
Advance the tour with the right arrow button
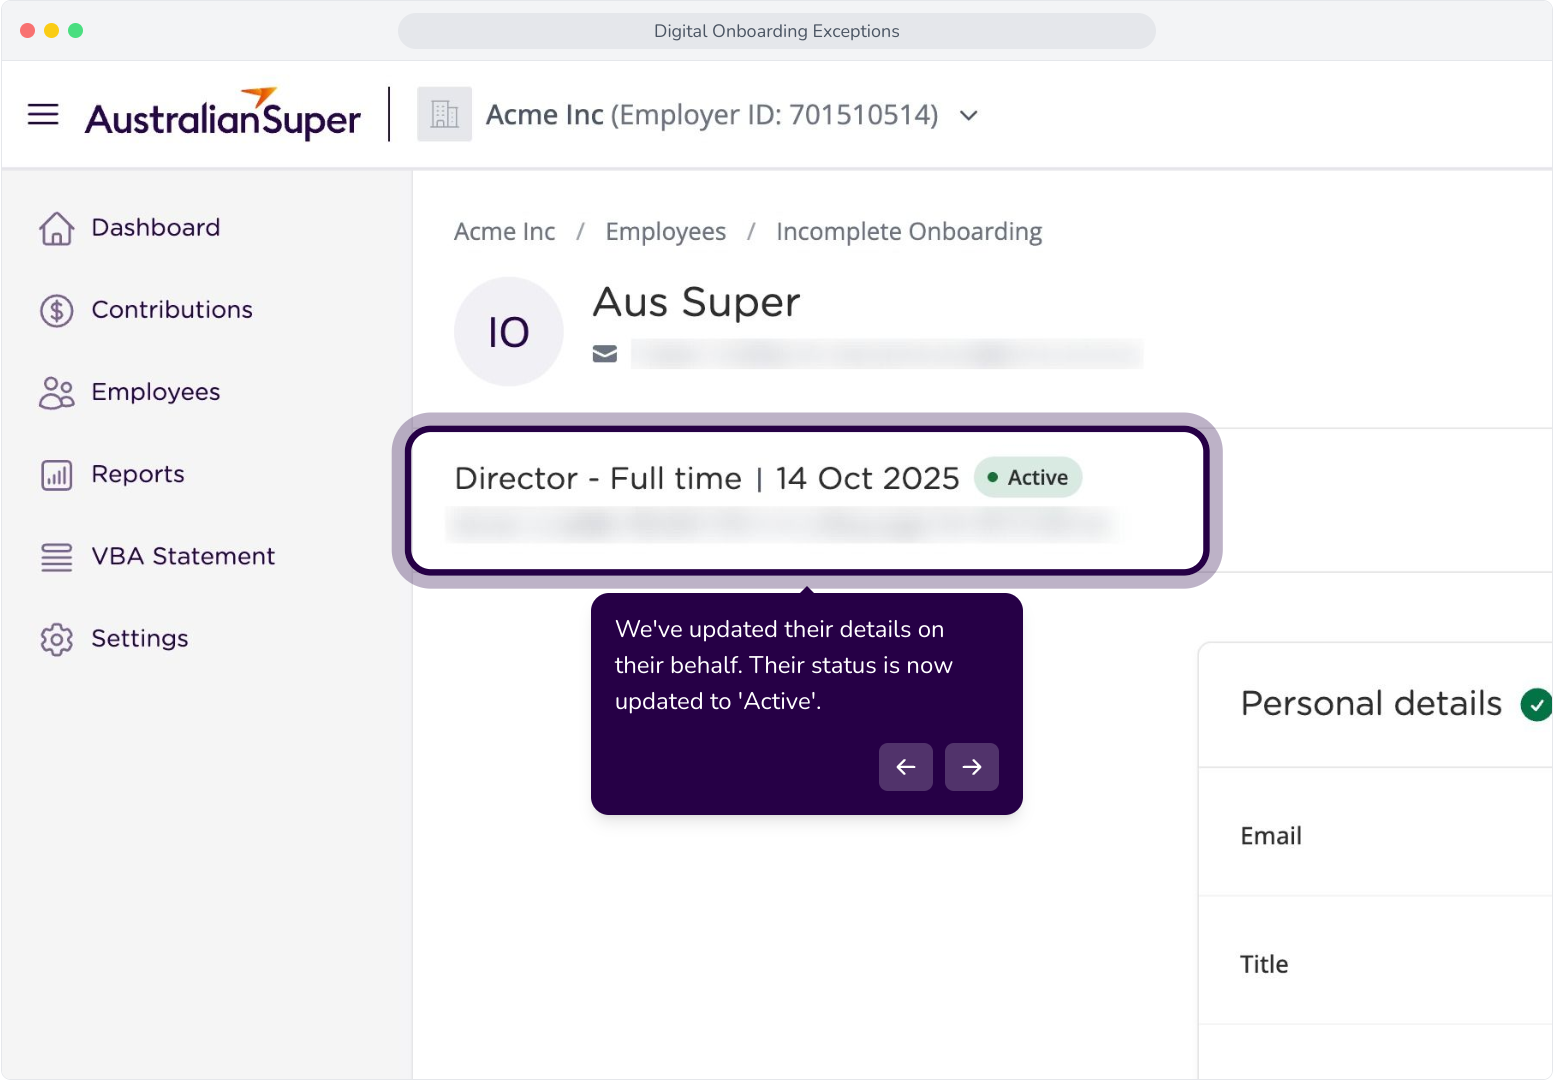point(972,767)
